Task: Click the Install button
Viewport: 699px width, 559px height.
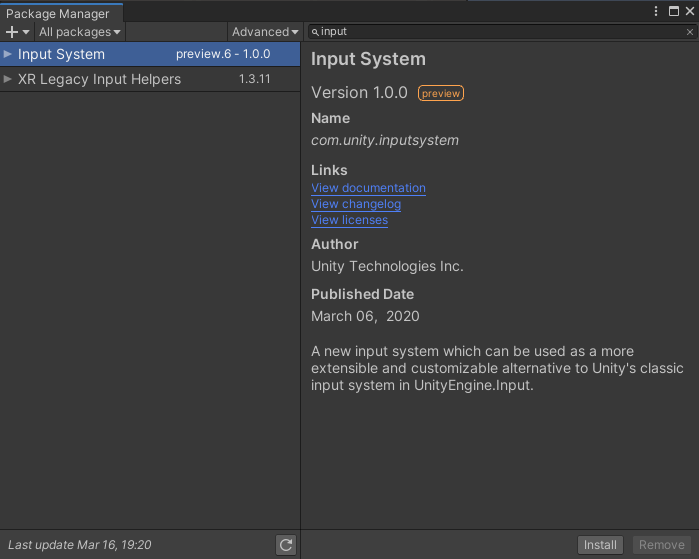Action: pos(600,545)
